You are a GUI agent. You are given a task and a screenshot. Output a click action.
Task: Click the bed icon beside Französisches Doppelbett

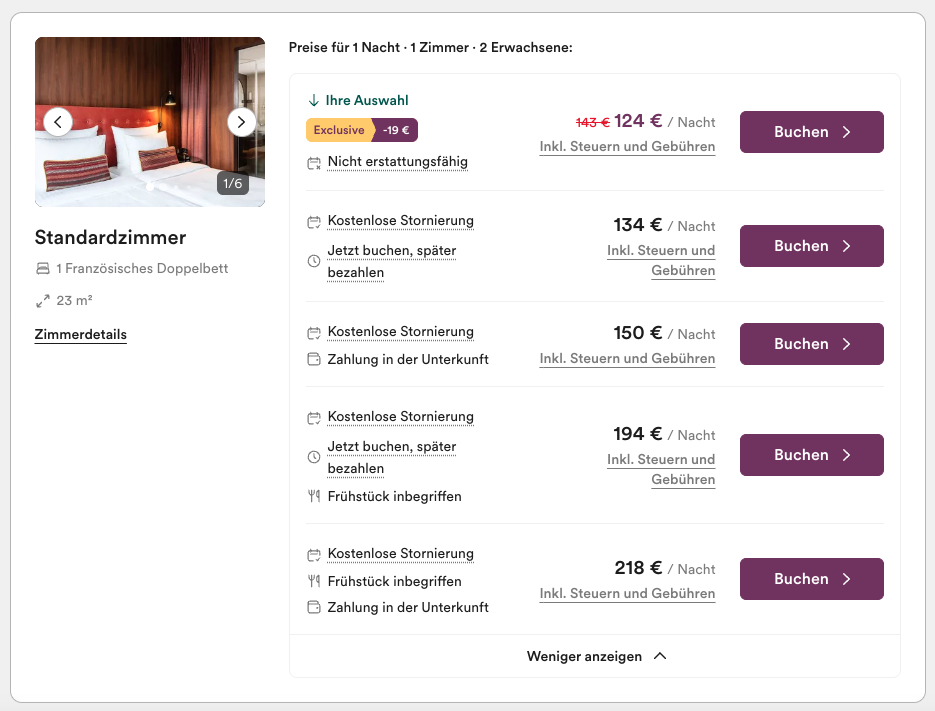[43, 268]
